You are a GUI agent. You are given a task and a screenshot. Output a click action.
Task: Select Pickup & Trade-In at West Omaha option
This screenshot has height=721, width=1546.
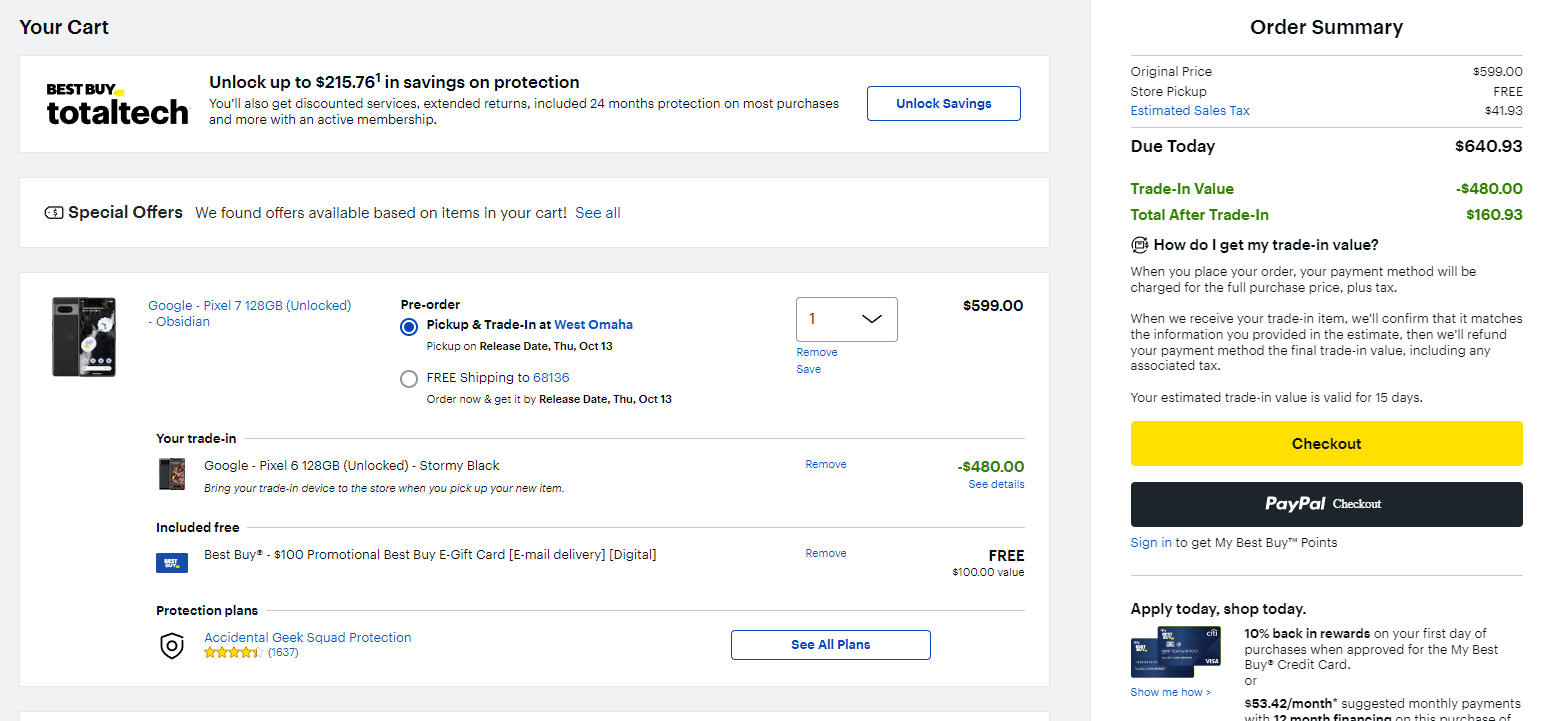[408, 327]
